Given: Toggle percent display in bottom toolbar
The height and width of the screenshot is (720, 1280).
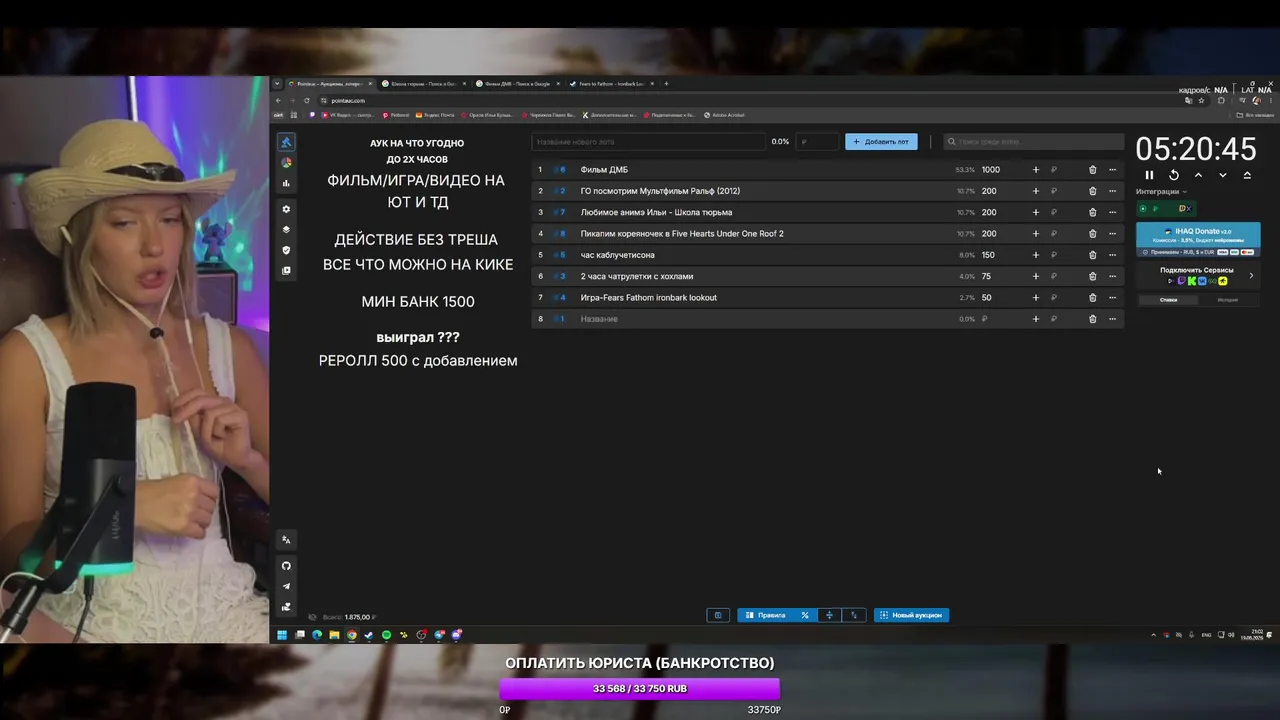Looking at the screenshot, I should [x=804, y=615].
